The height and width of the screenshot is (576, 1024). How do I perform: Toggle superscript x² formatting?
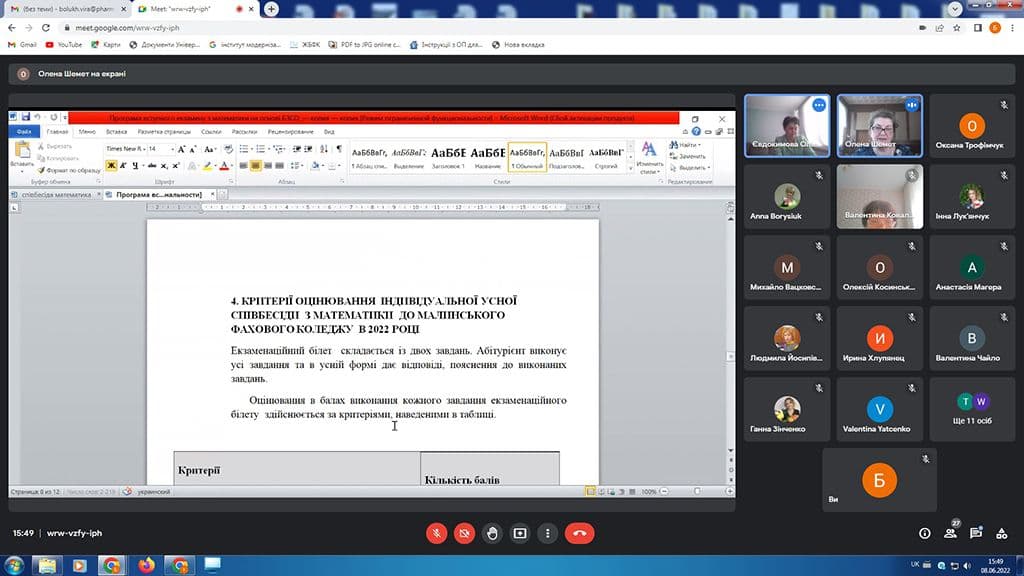pyautogui.click(x=176, y=166)
